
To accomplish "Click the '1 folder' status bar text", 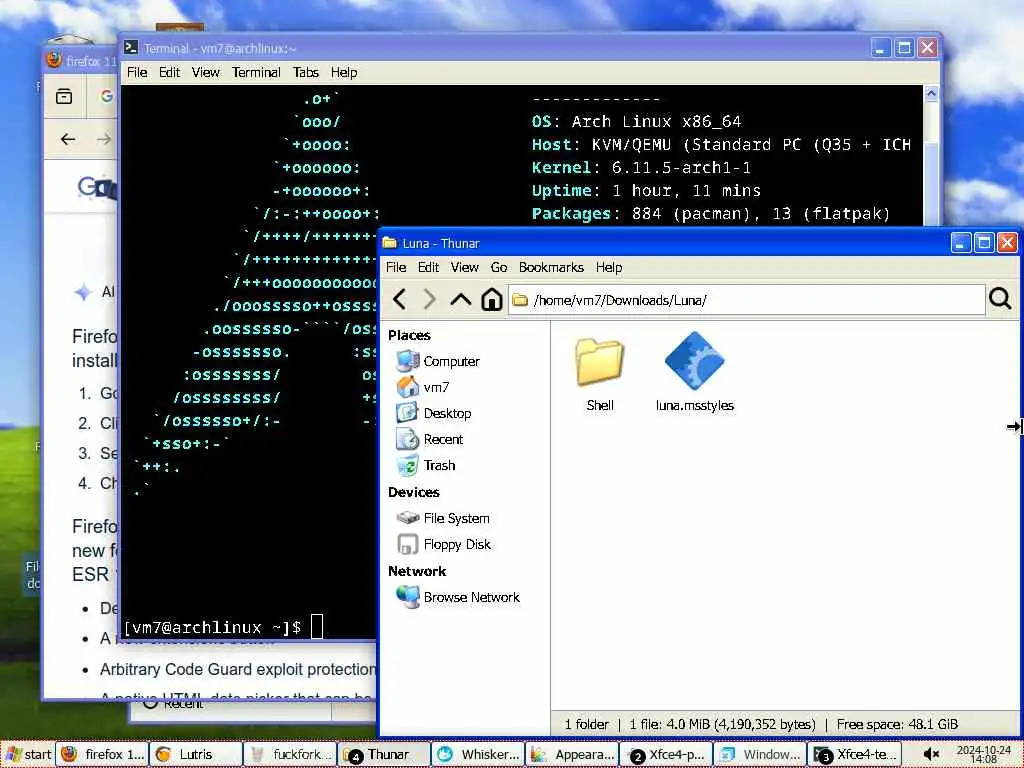I will point(586,724).
